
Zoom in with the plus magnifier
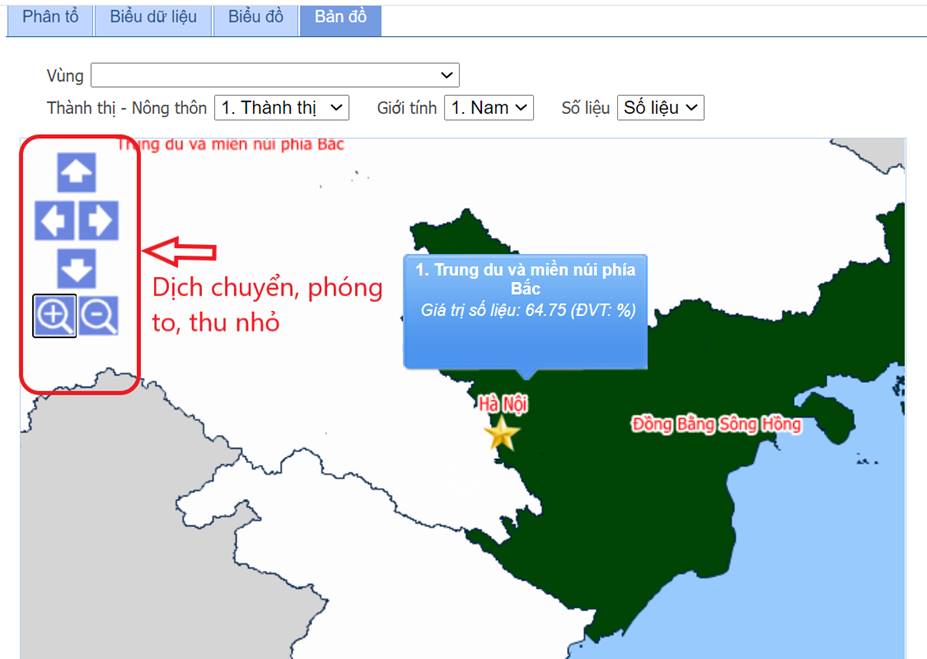tap(55, 316)
